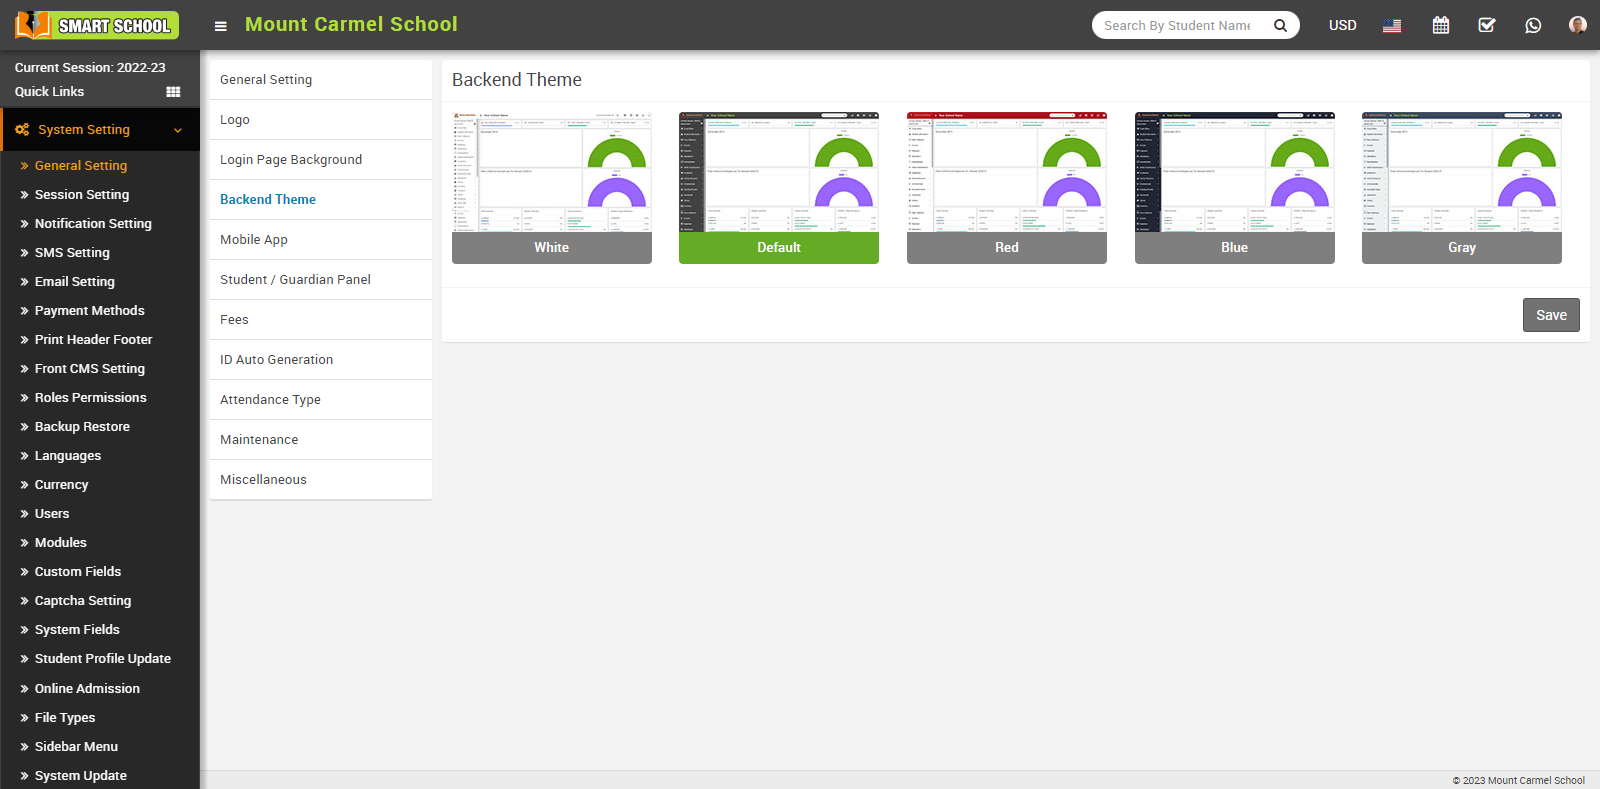Open the Login Page Background tab
Screen dimensions: 1600x789
tap(291, 160)
